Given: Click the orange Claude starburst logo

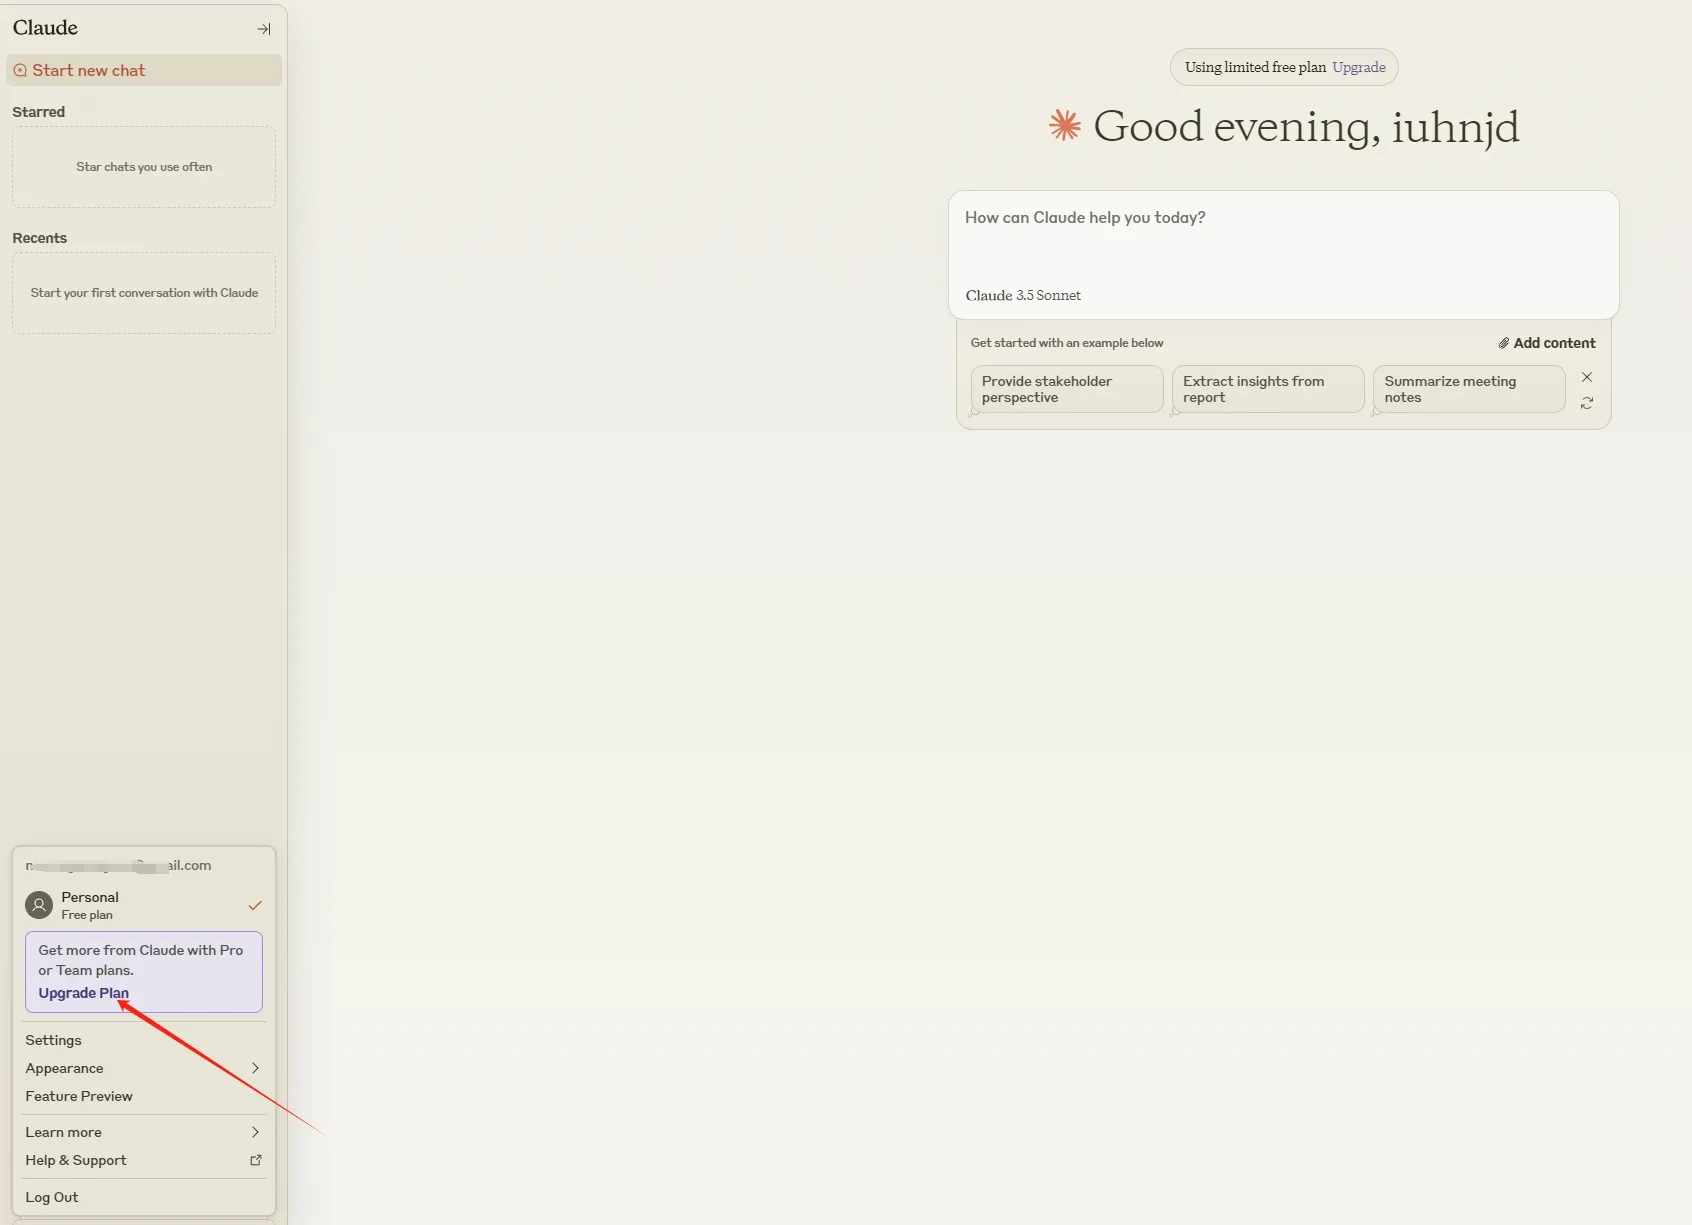Looking at the screenshot, I should 1065,126.
